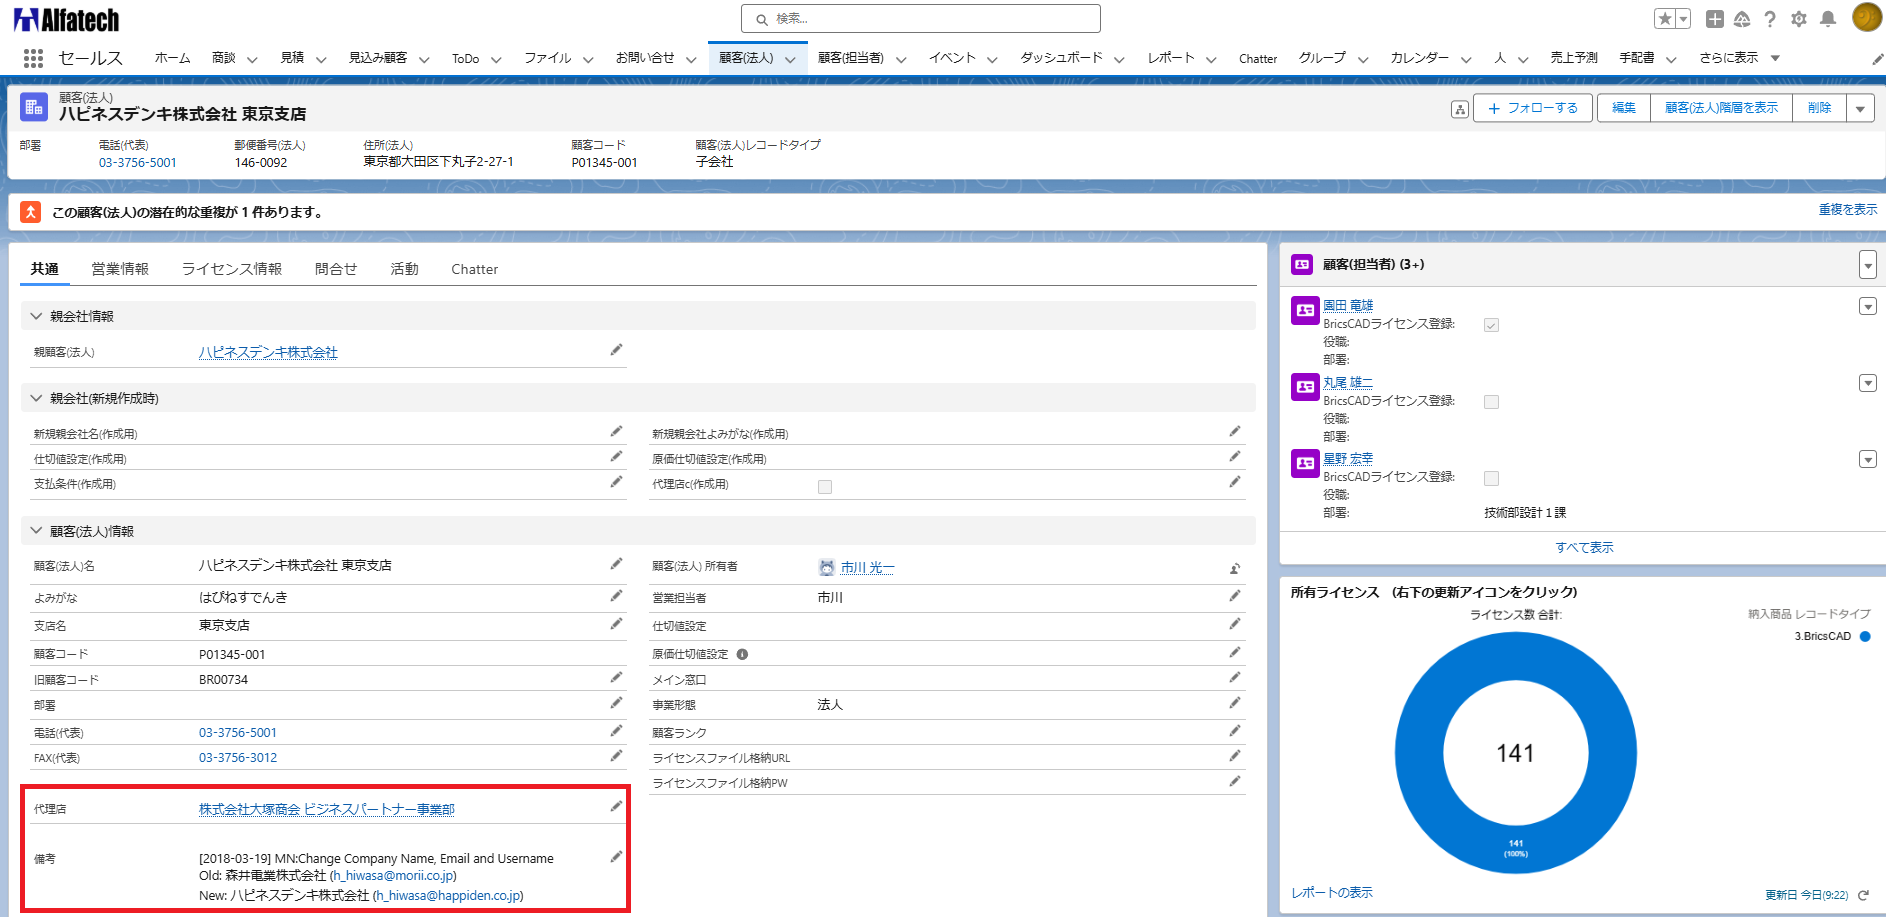Collapse the 顧客(法人)情報 section
1886x917 pixels.
36,531
